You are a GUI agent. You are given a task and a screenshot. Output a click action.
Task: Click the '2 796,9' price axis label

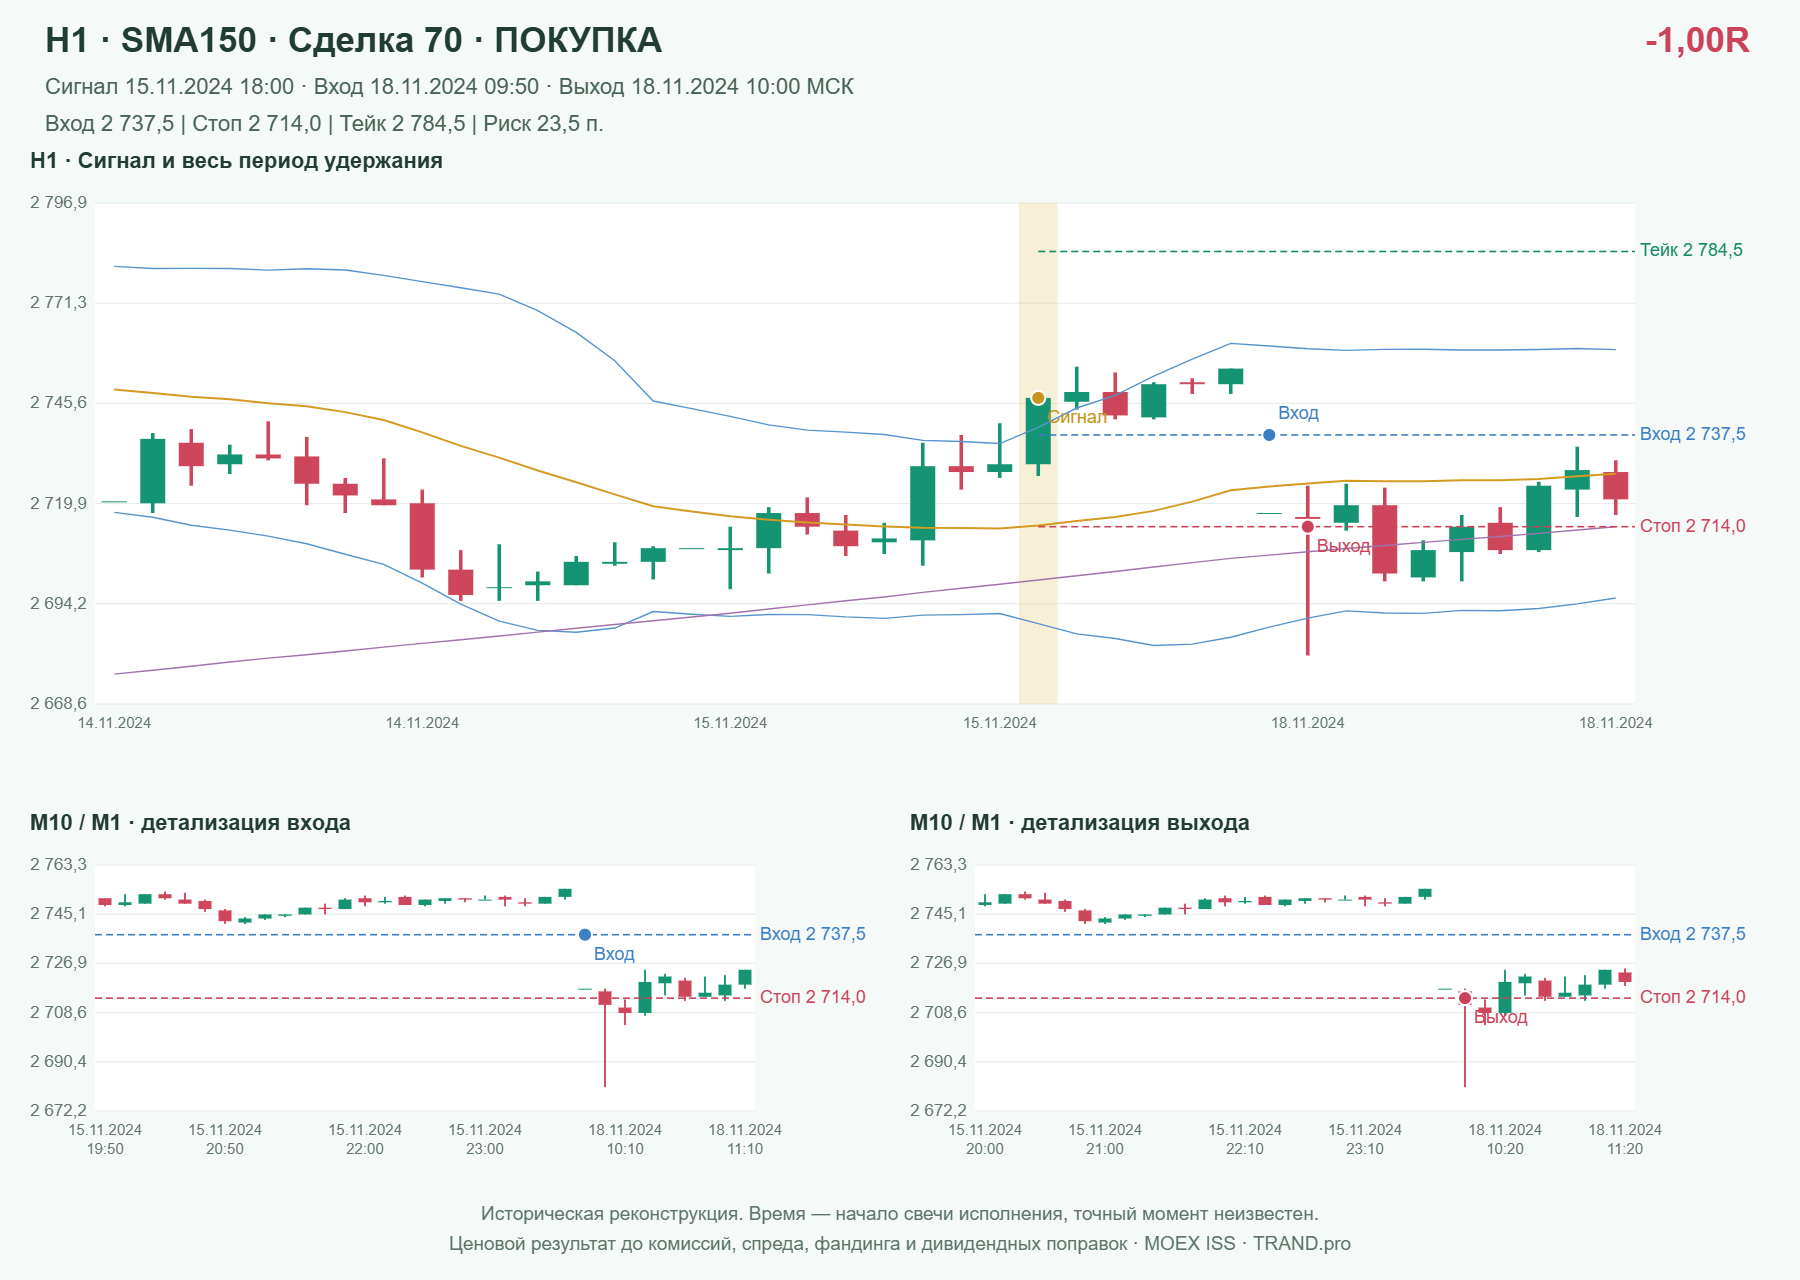[x=58, y=203]
